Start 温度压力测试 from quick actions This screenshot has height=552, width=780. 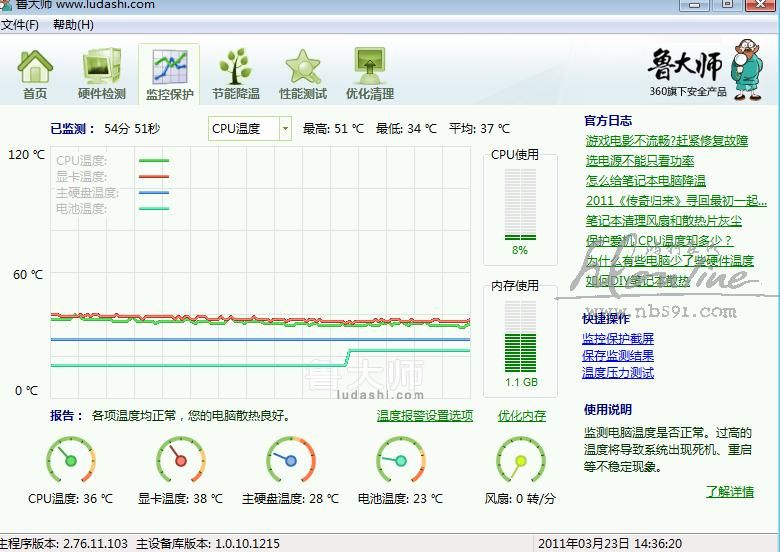pos(618,373)
